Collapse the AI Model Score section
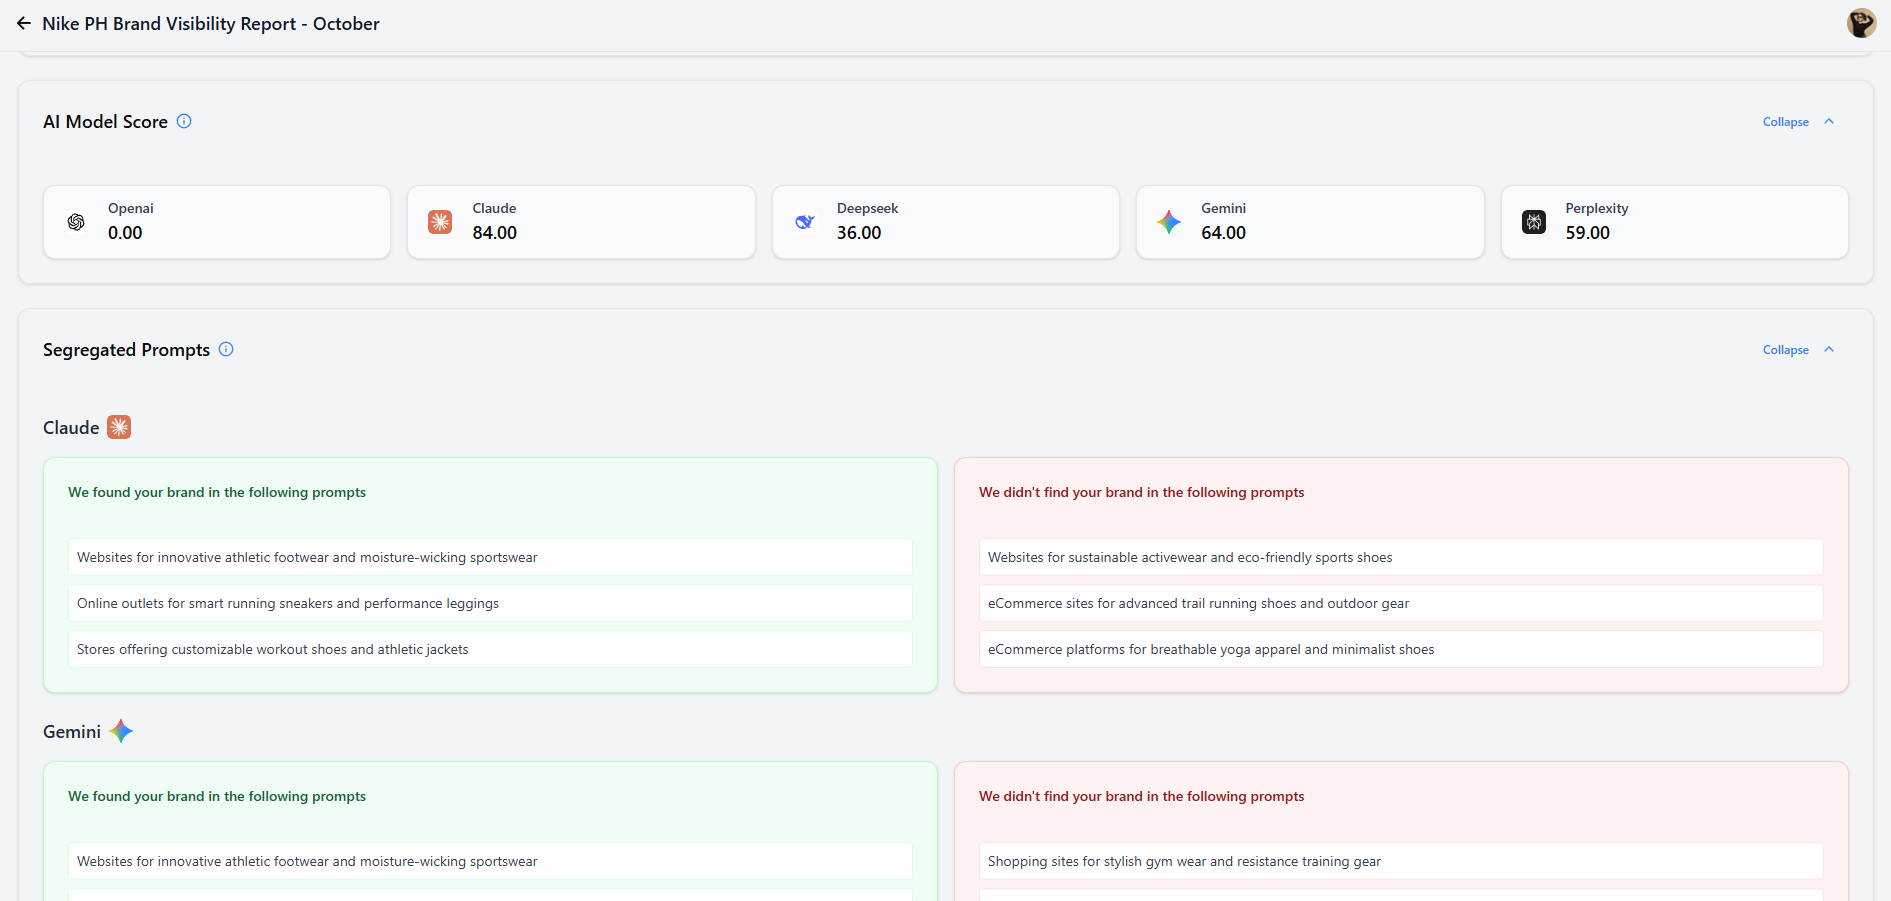This screenshot has width=1891, height=901. tap(1785, 122)
